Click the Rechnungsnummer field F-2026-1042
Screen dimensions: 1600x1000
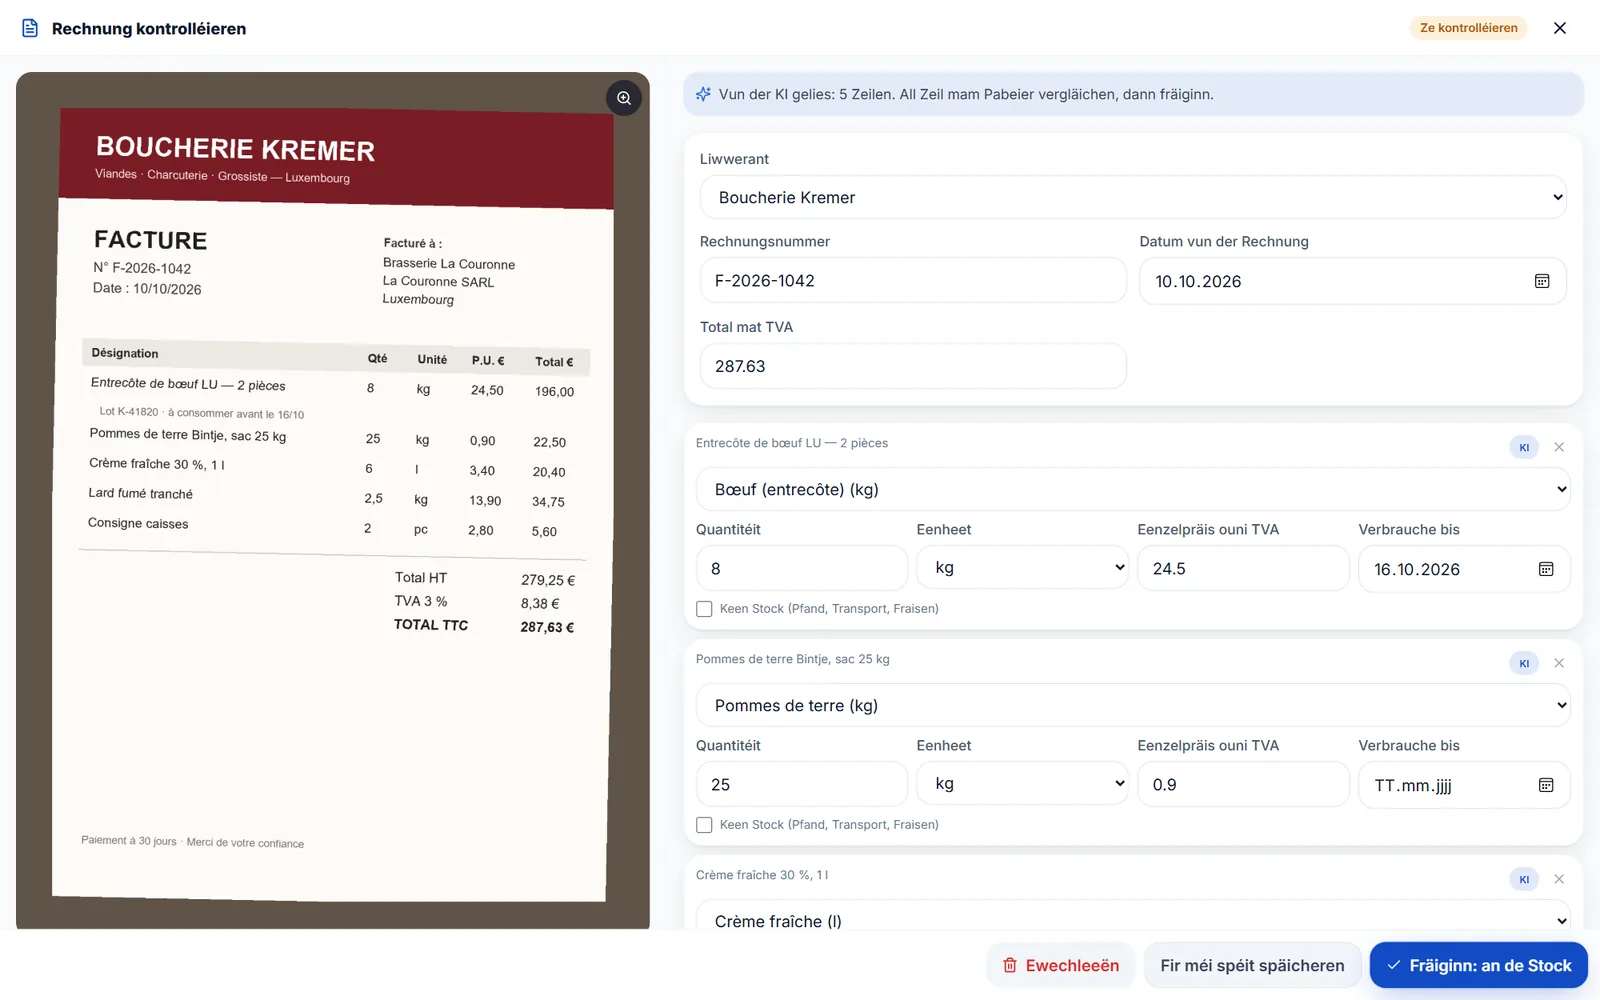(913, 281)
